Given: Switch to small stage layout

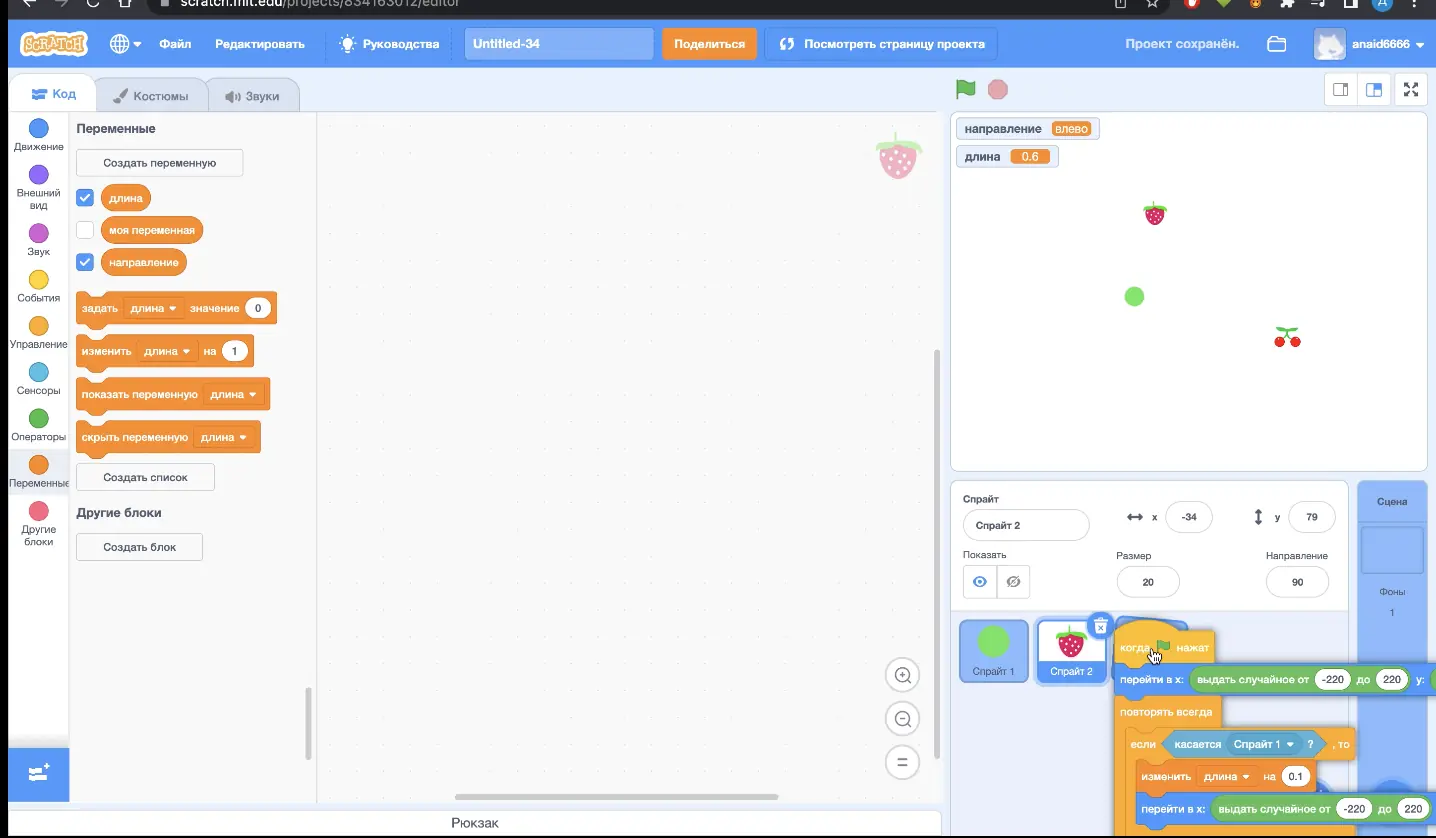Looking at the screenshot, I should pyautogui.click(x=1340, y=89).
